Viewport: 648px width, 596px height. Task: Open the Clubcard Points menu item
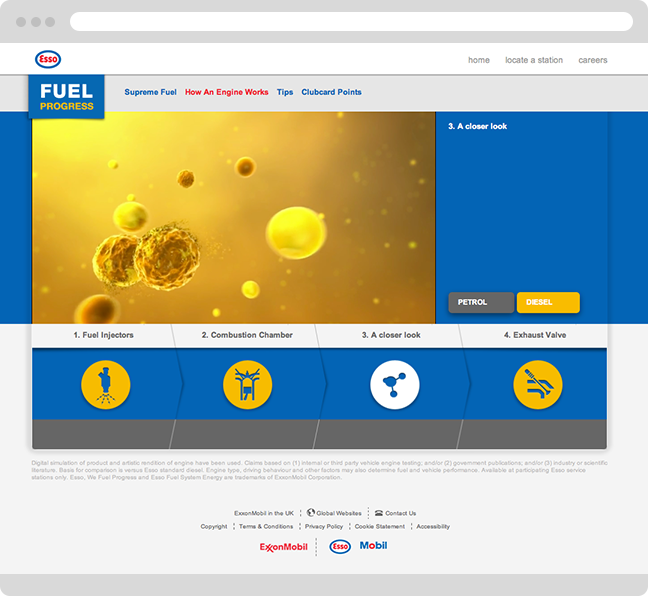click(x=331, y=92)
